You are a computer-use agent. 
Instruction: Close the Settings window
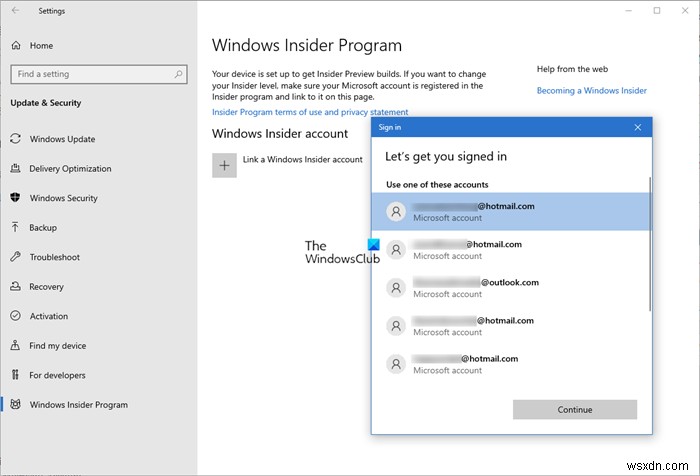point(685,10)
